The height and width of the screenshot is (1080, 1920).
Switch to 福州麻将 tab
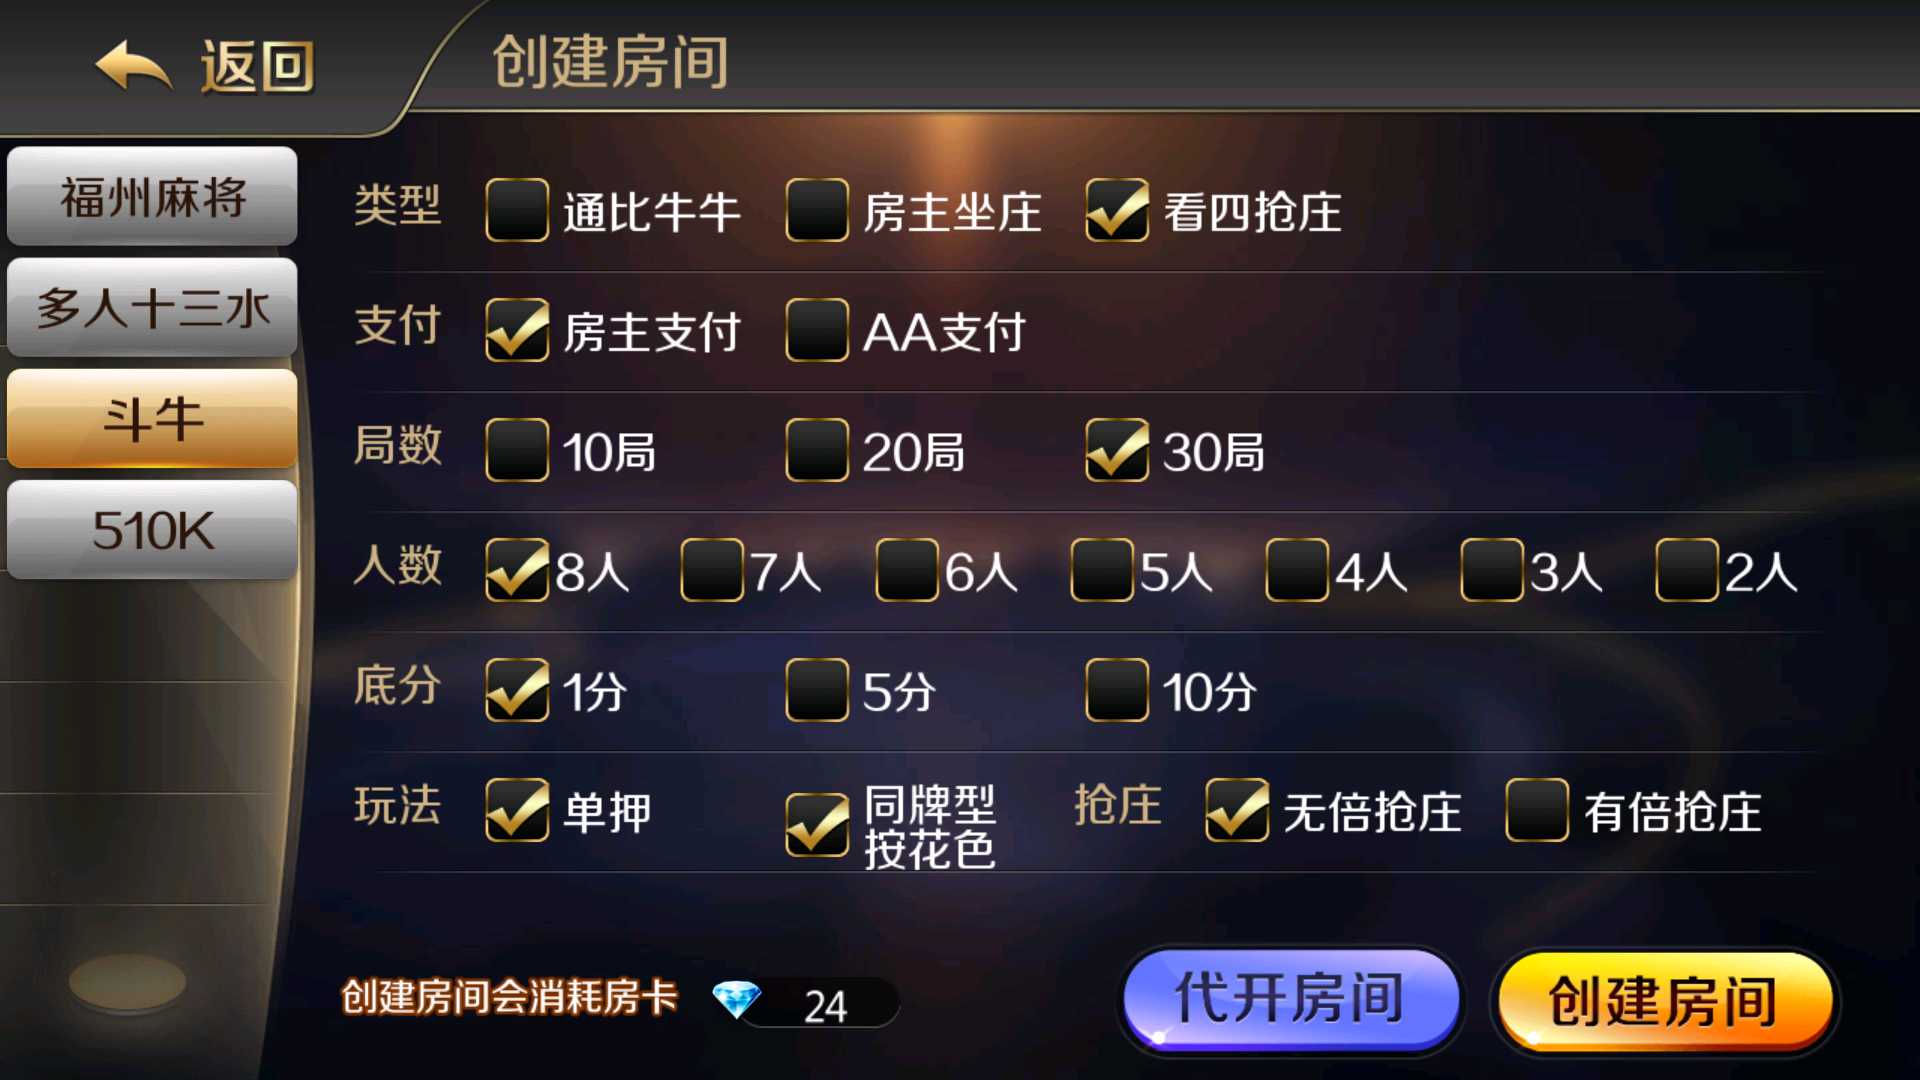coord(152,196)
